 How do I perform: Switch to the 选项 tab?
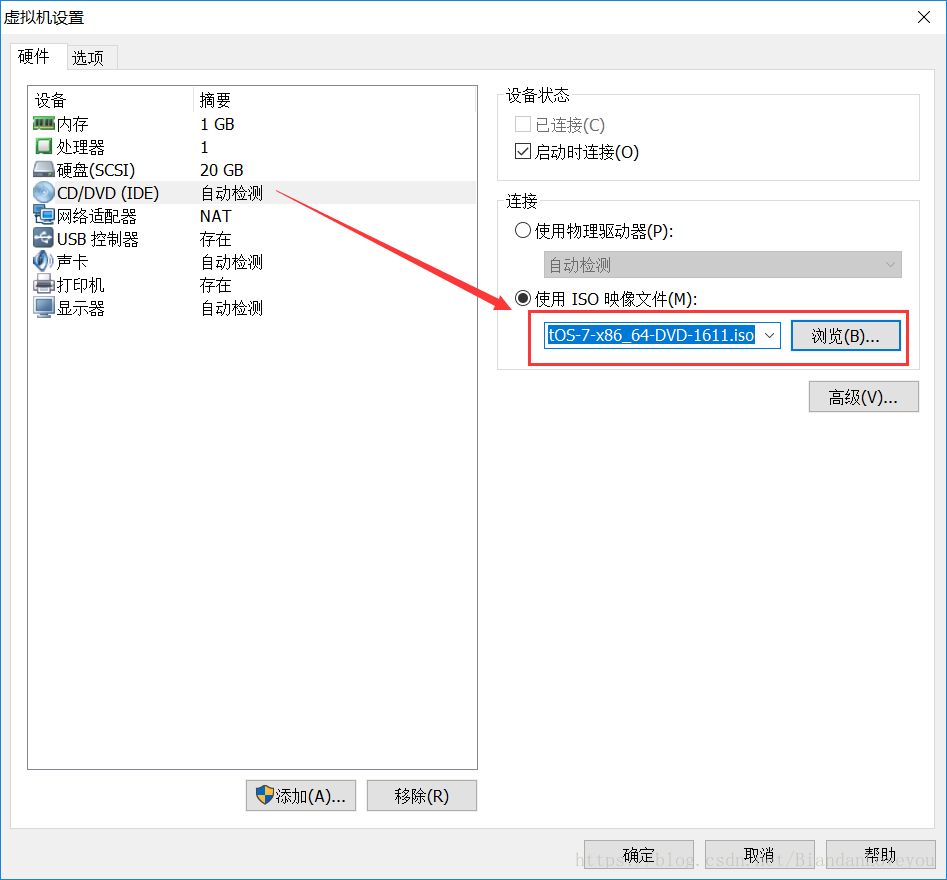point(88,57)
